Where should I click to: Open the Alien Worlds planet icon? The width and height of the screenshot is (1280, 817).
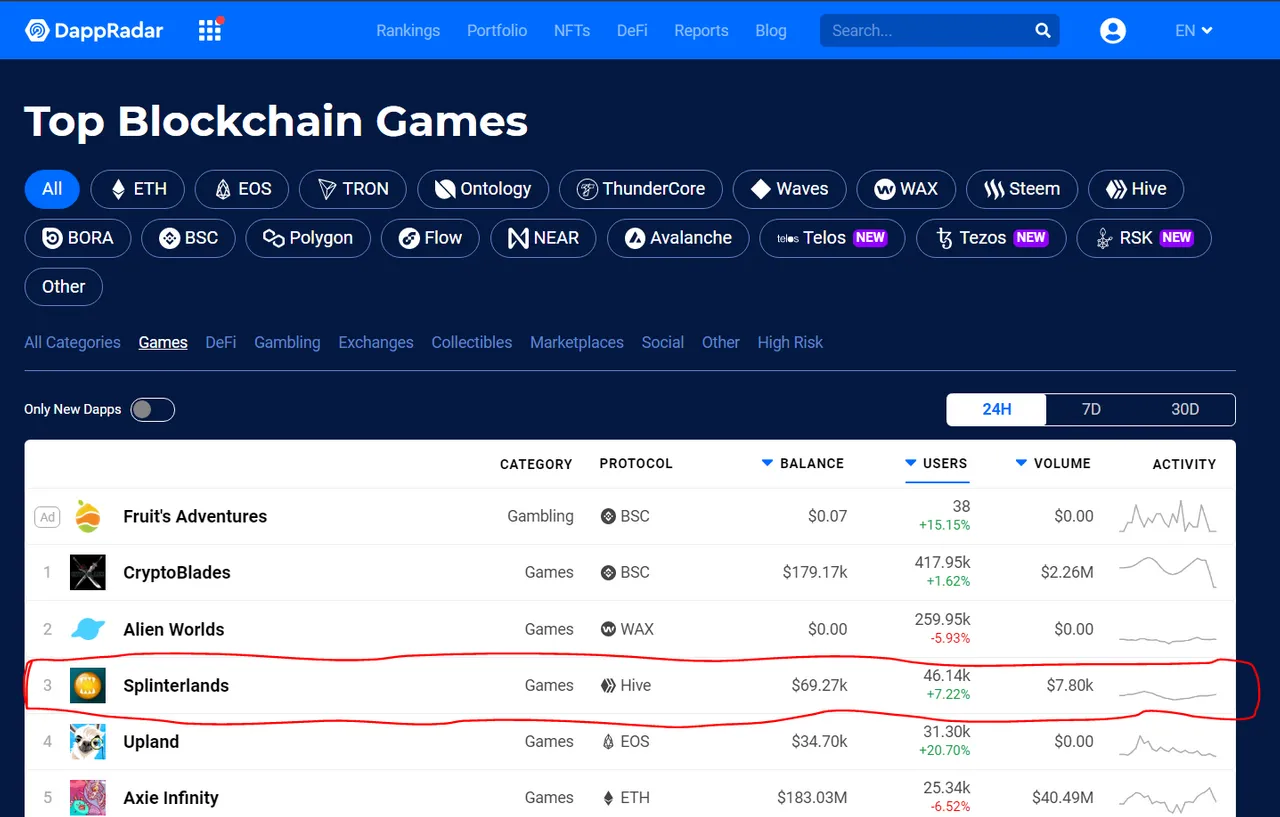pos(88,629)
